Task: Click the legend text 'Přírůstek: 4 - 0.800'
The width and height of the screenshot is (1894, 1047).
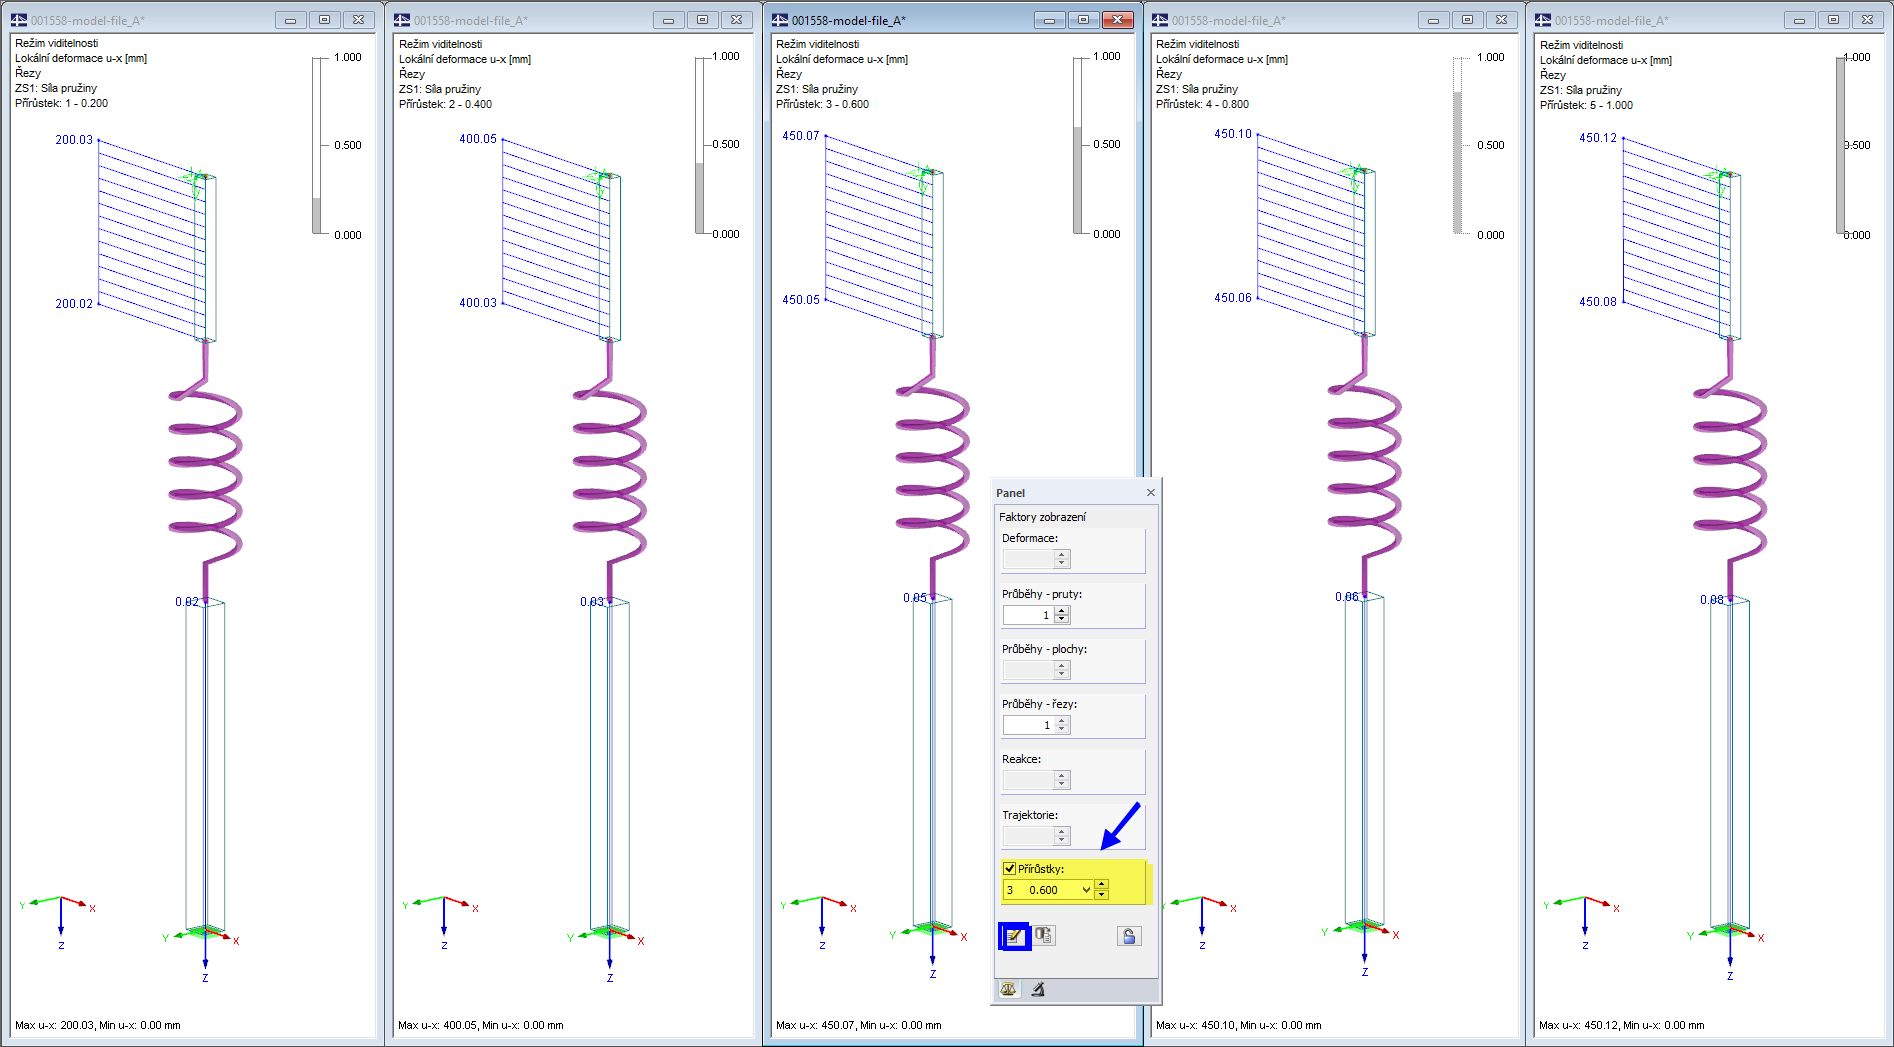Action: [1202, 104]
